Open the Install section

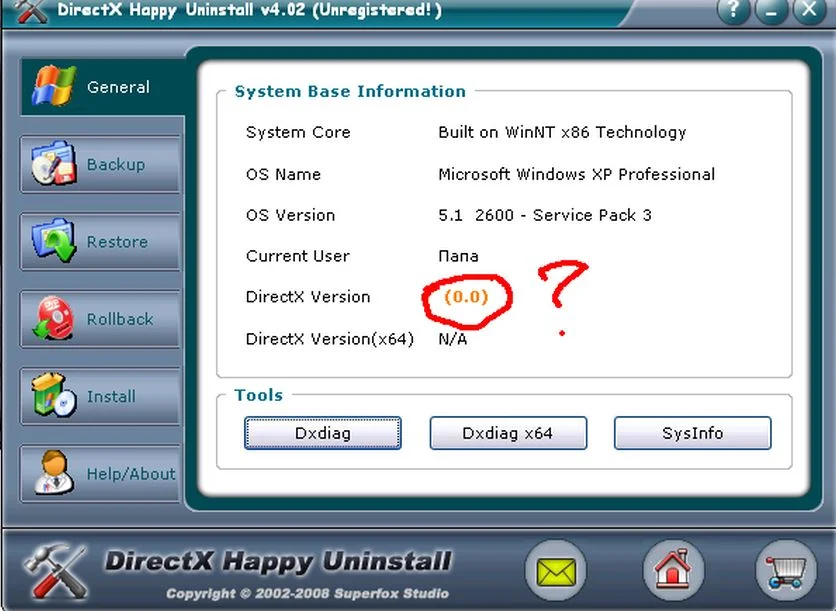(100, 396)
